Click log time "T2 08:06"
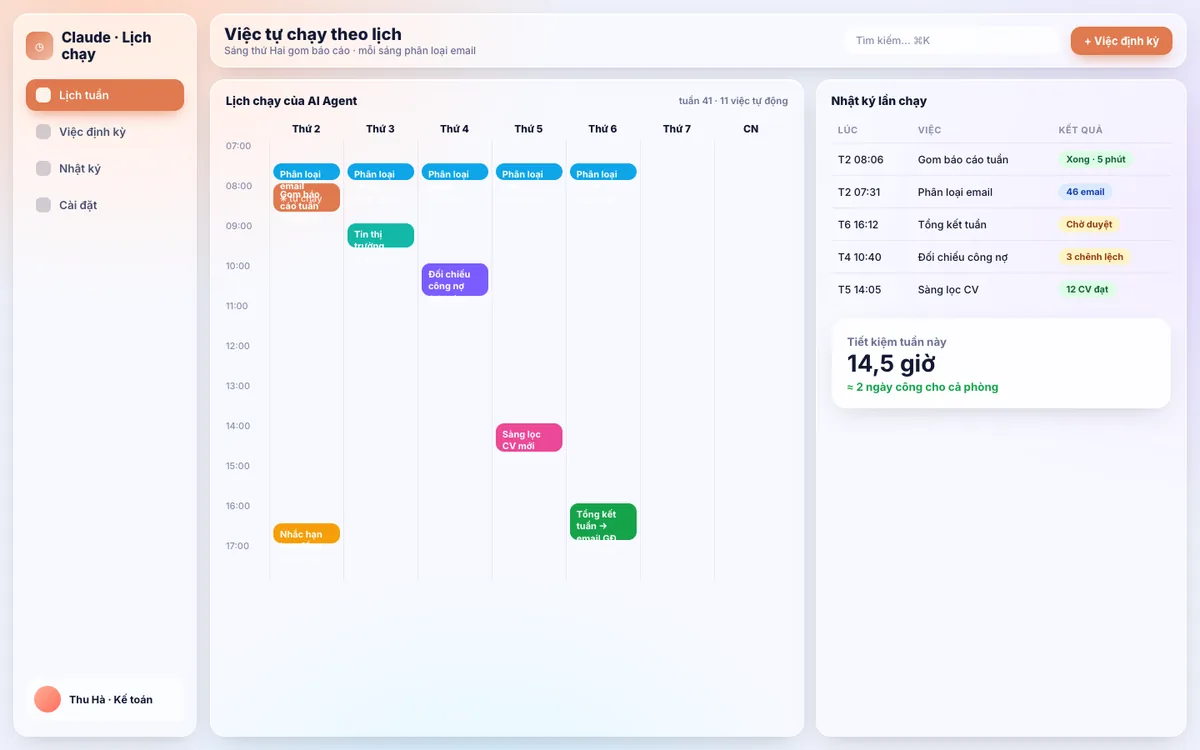 point(860,160)
